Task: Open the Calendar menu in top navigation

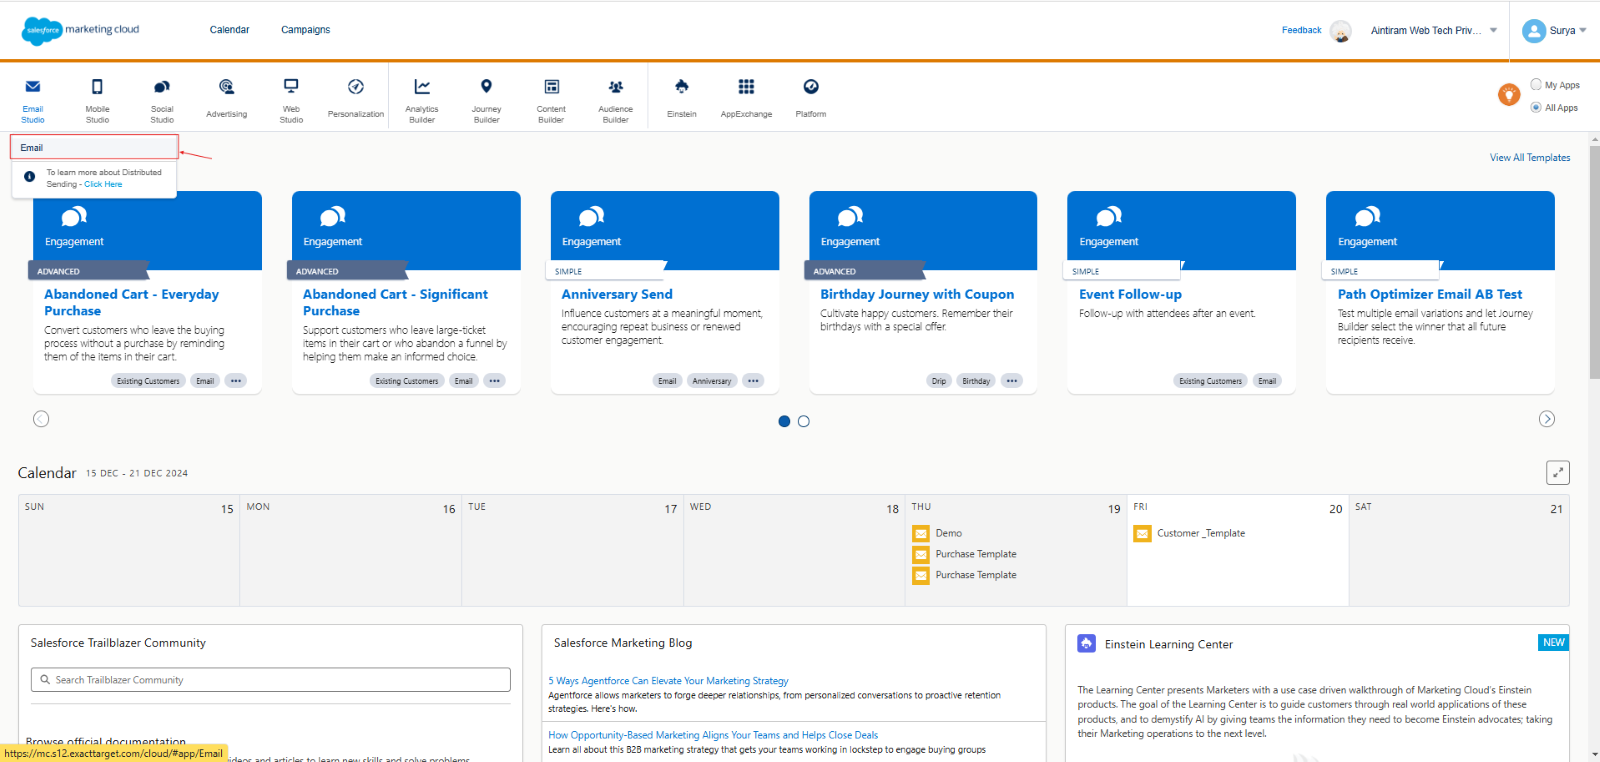Action: tap(229, 30)
